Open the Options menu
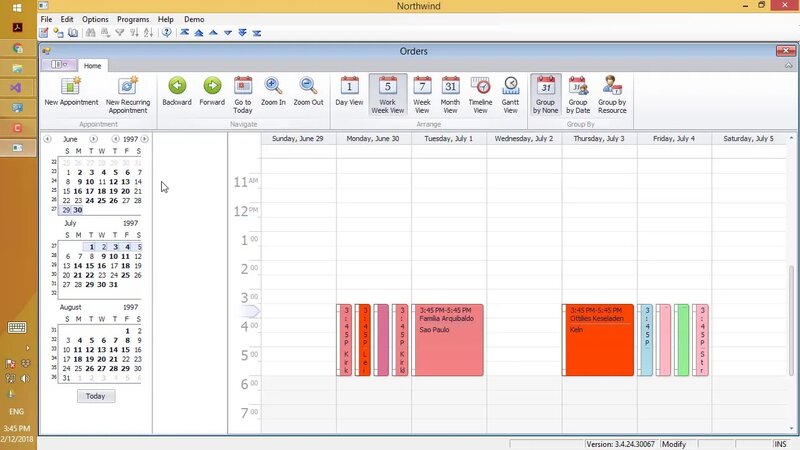 [x=95, y=19]
